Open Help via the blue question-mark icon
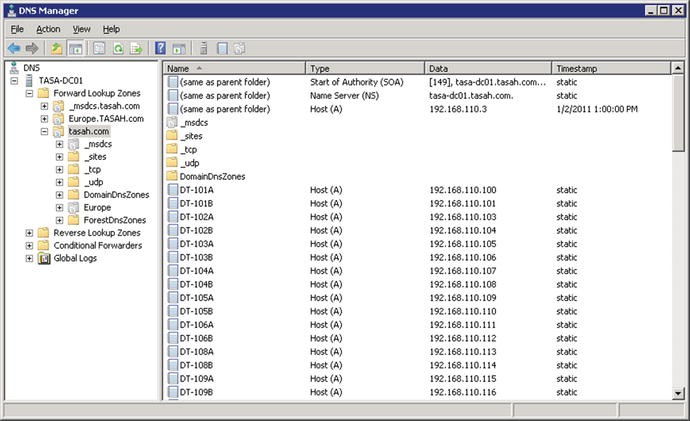 click(x=161, y=48)
